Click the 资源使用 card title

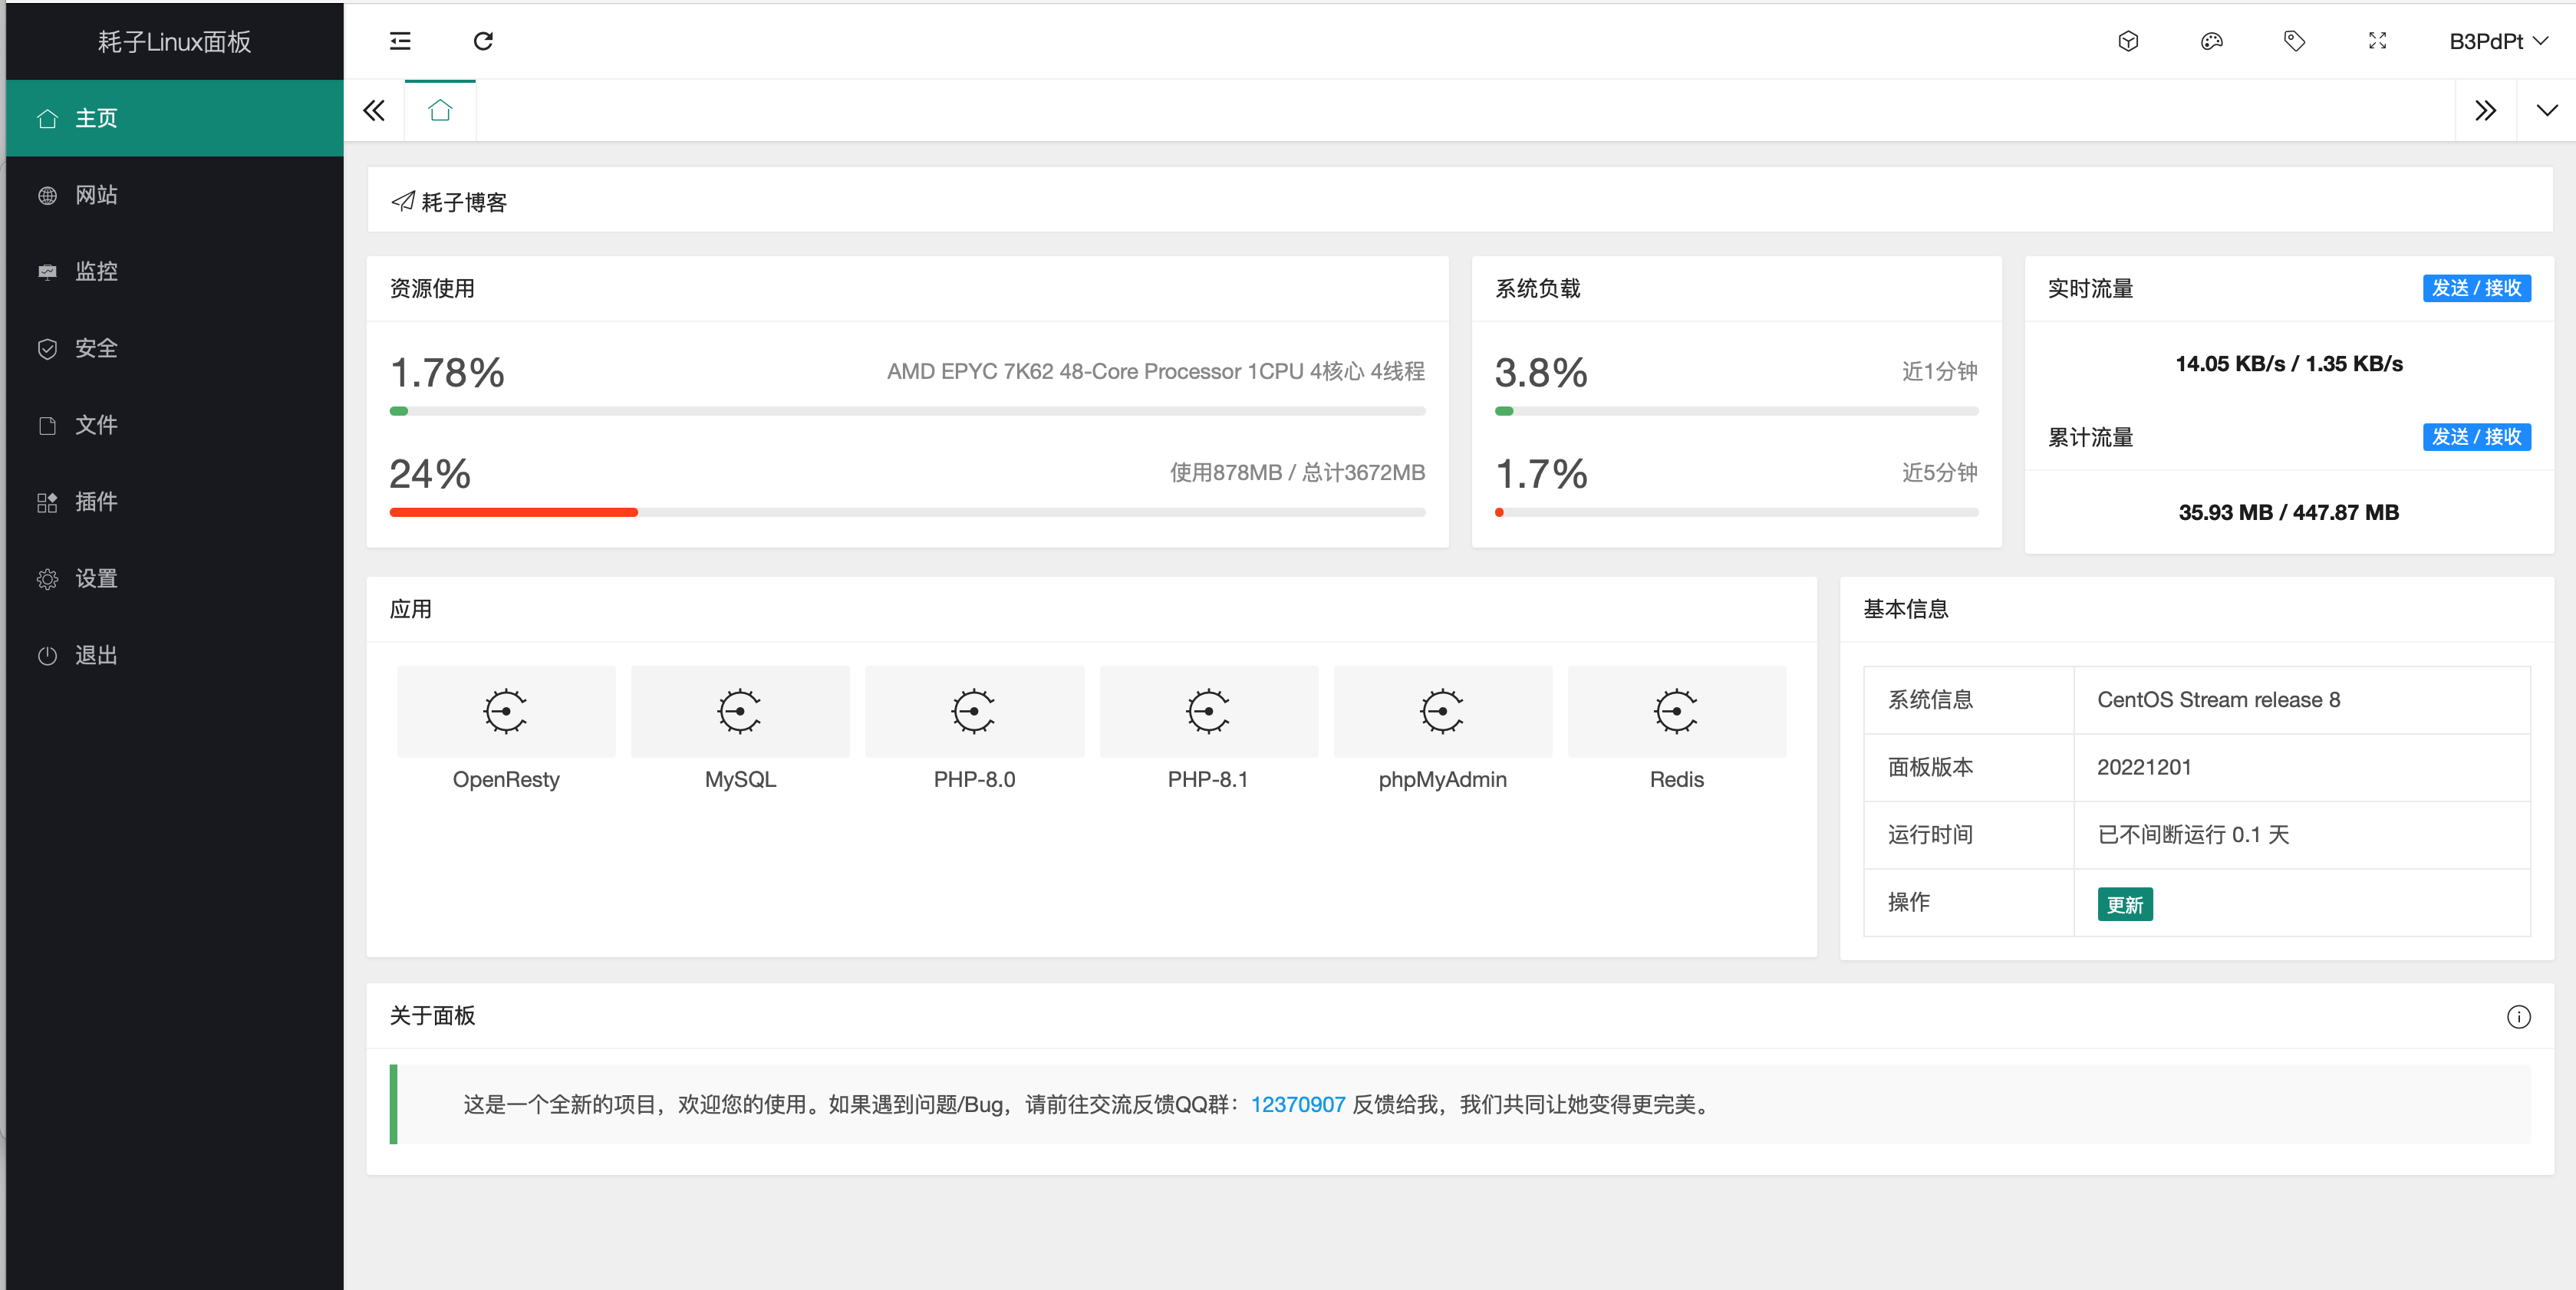432,288
